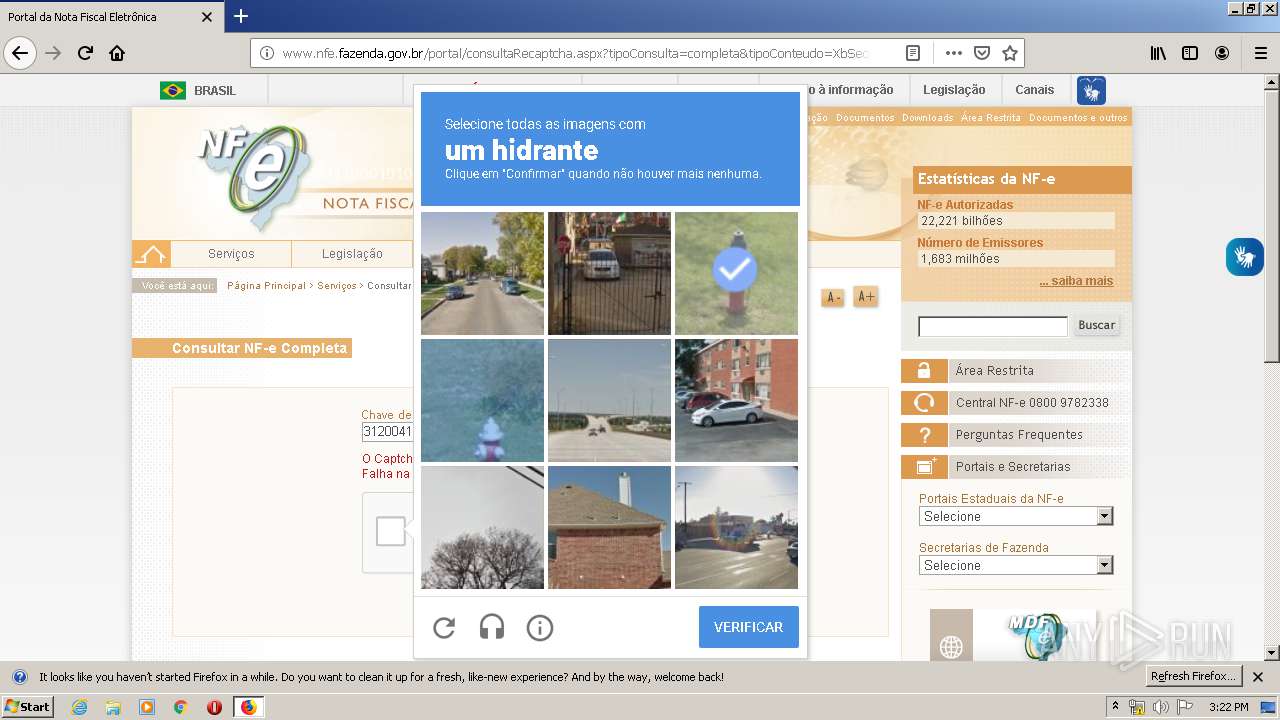Click VLibras accessibility icon in top bar
The width and height of the screenshot is (1280, 720).
(1091, 90)
